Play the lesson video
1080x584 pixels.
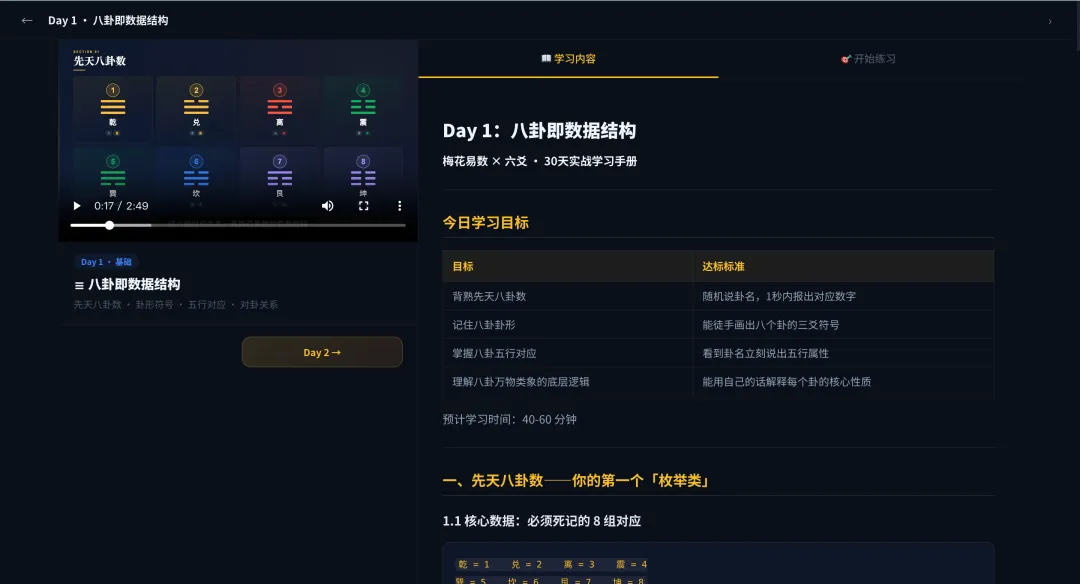click(x=76, y=206)
